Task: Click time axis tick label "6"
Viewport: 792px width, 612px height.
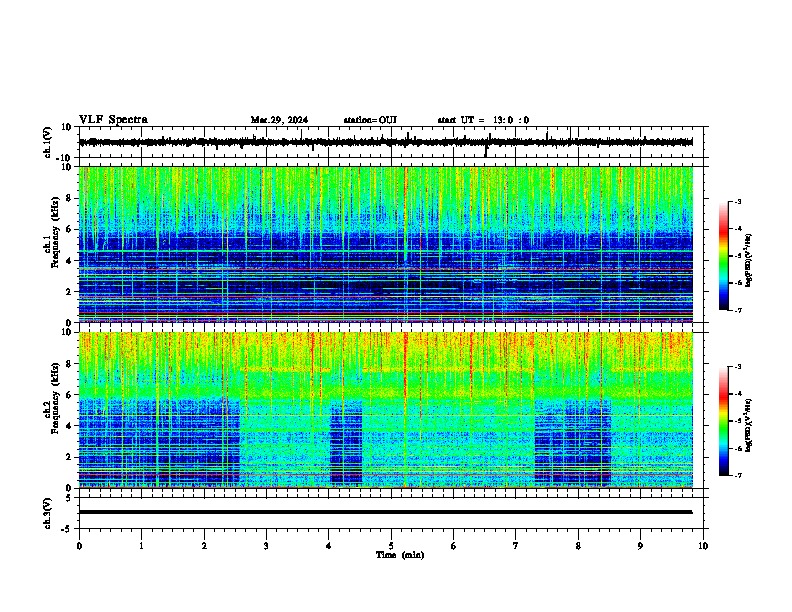Action: tap(454, 546)
